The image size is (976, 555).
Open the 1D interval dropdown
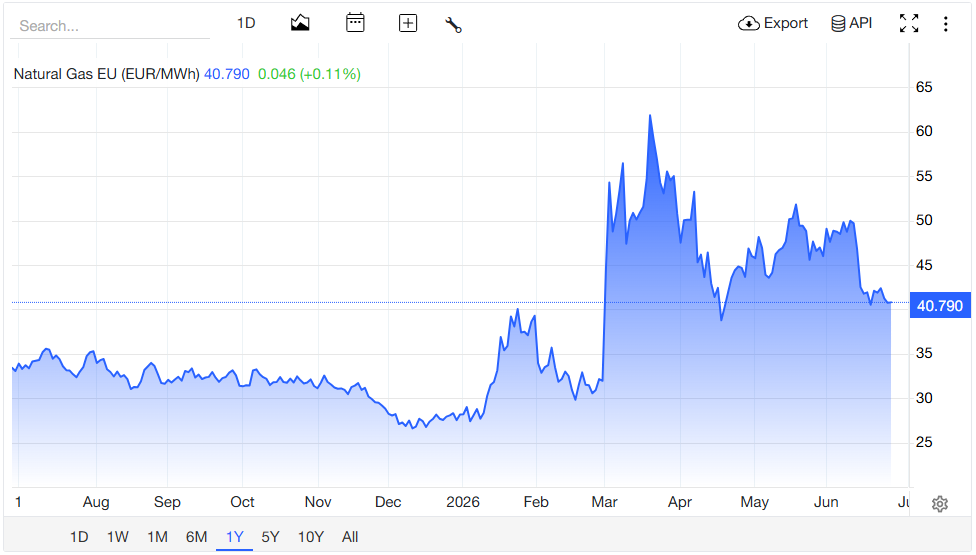tap(246, 24)
